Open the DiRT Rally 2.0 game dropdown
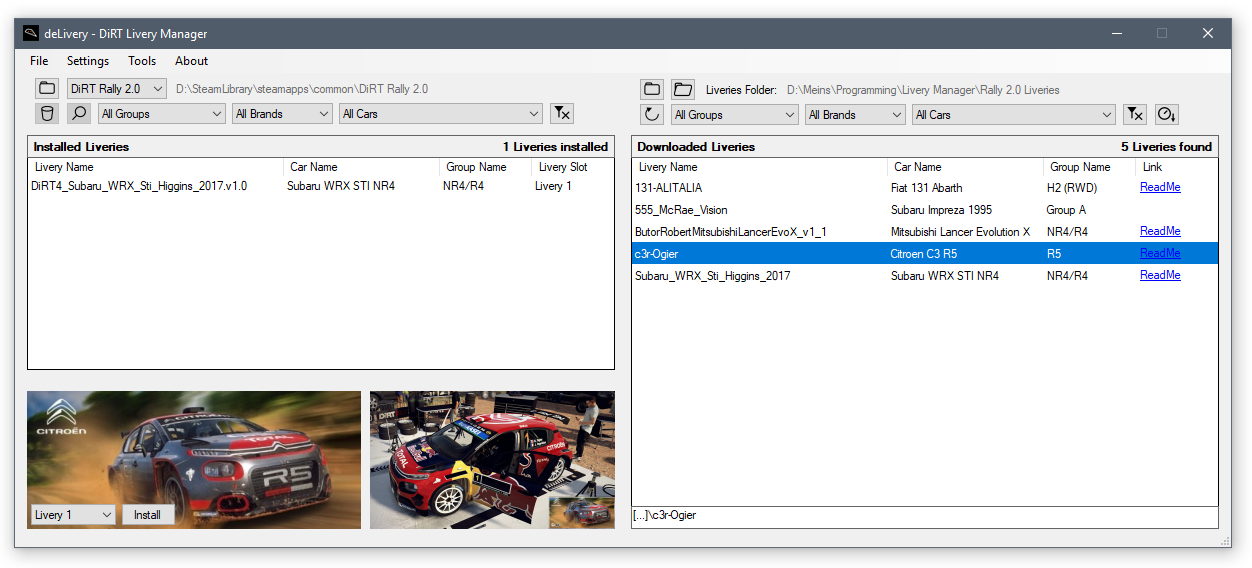 (117, 89)
